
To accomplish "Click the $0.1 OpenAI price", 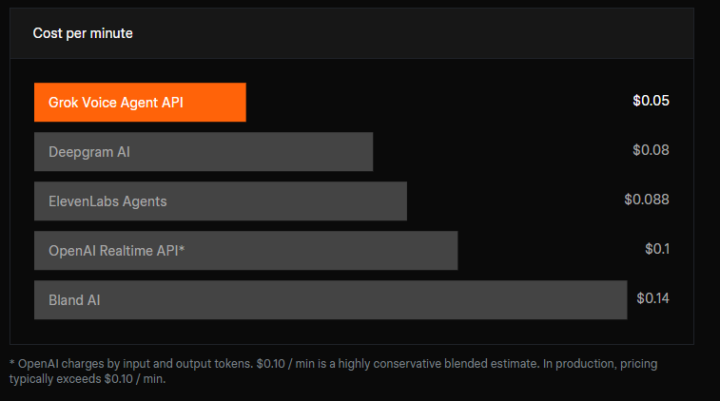I will pos(657,248).
